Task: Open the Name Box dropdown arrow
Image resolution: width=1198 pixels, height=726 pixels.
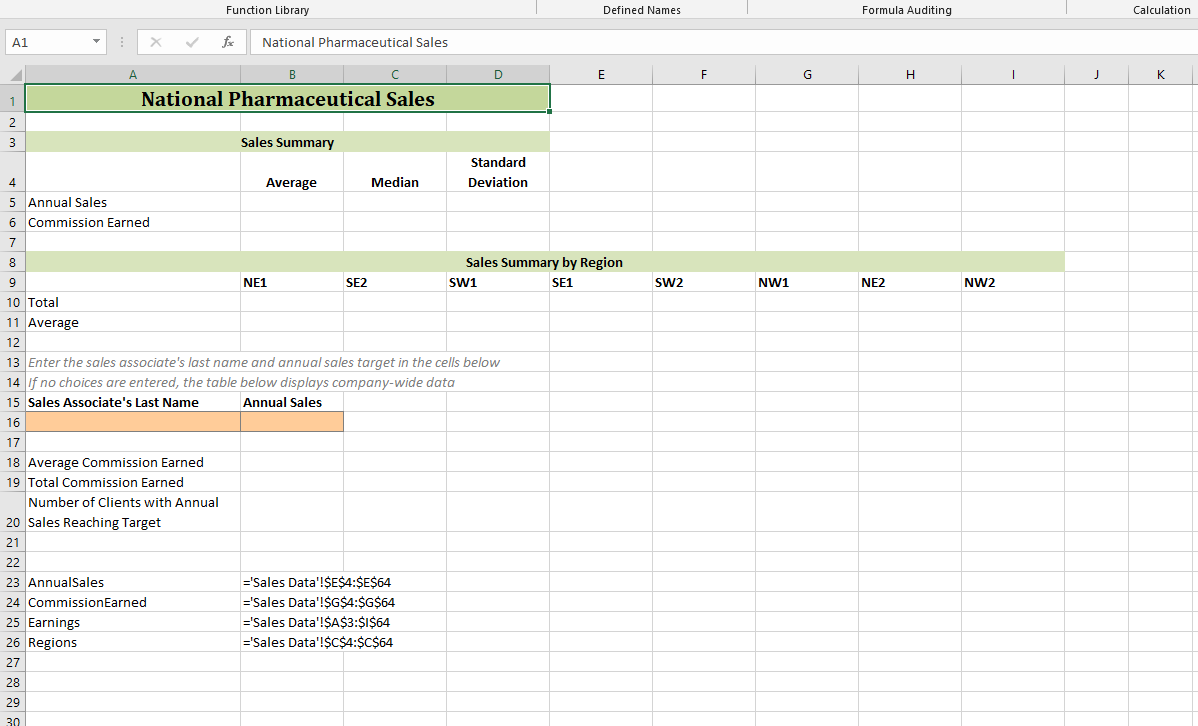Action: pyautogui.click(x=97, y=42)
